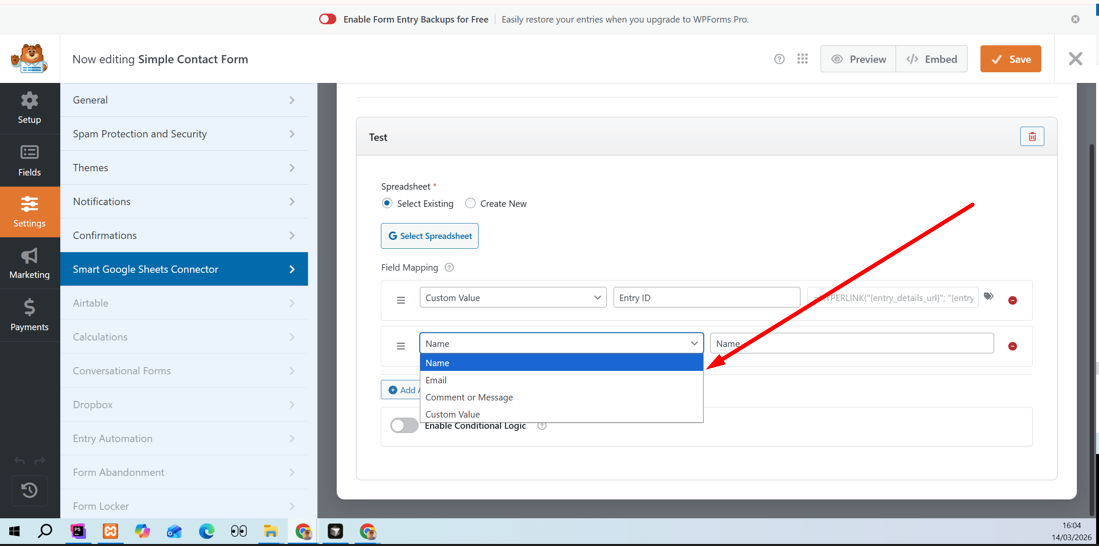Click the undo arrow icon
Screen dimensions: 1099x546
click(20, 460)
